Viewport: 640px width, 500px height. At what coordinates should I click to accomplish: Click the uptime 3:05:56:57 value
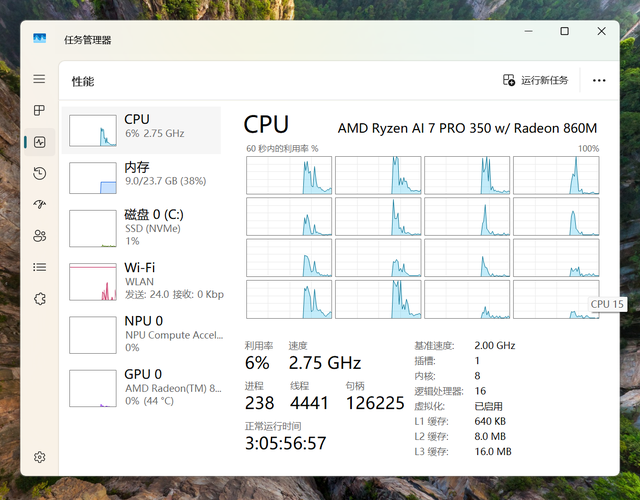pos(286,443)
